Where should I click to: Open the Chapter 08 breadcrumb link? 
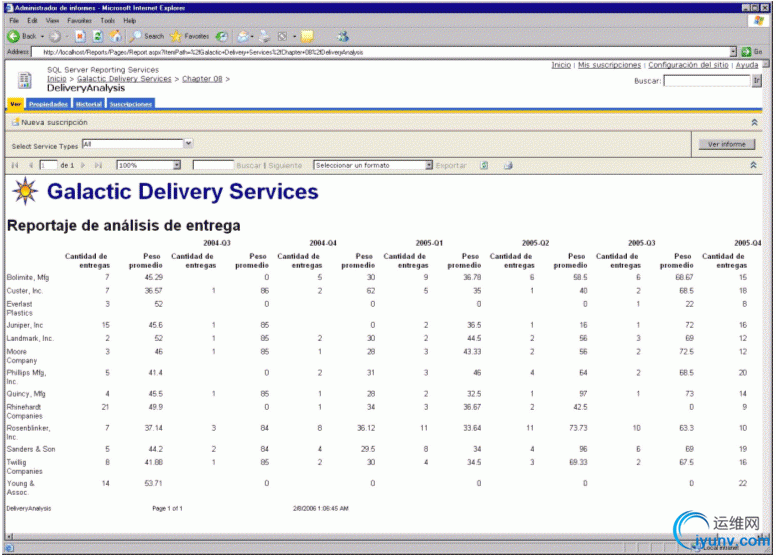[x=202, y=79]
